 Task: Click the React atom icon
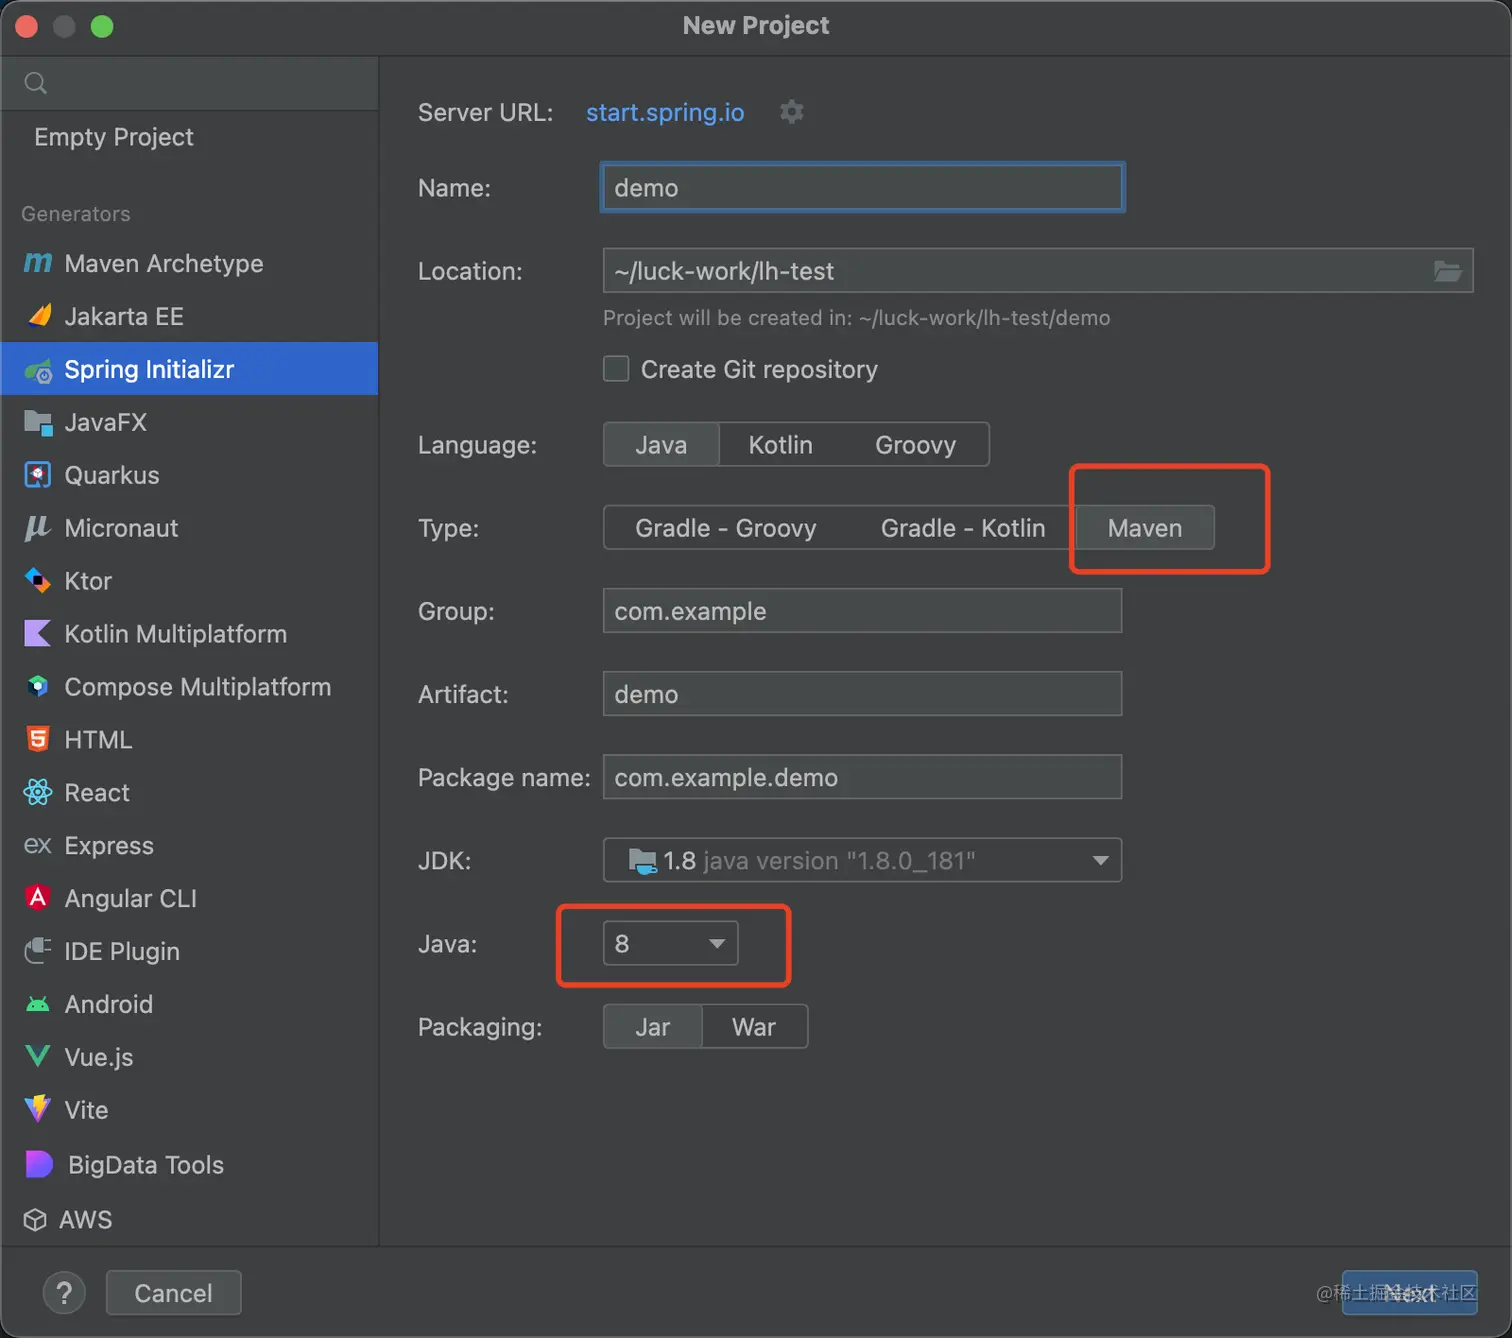[38, 793]
